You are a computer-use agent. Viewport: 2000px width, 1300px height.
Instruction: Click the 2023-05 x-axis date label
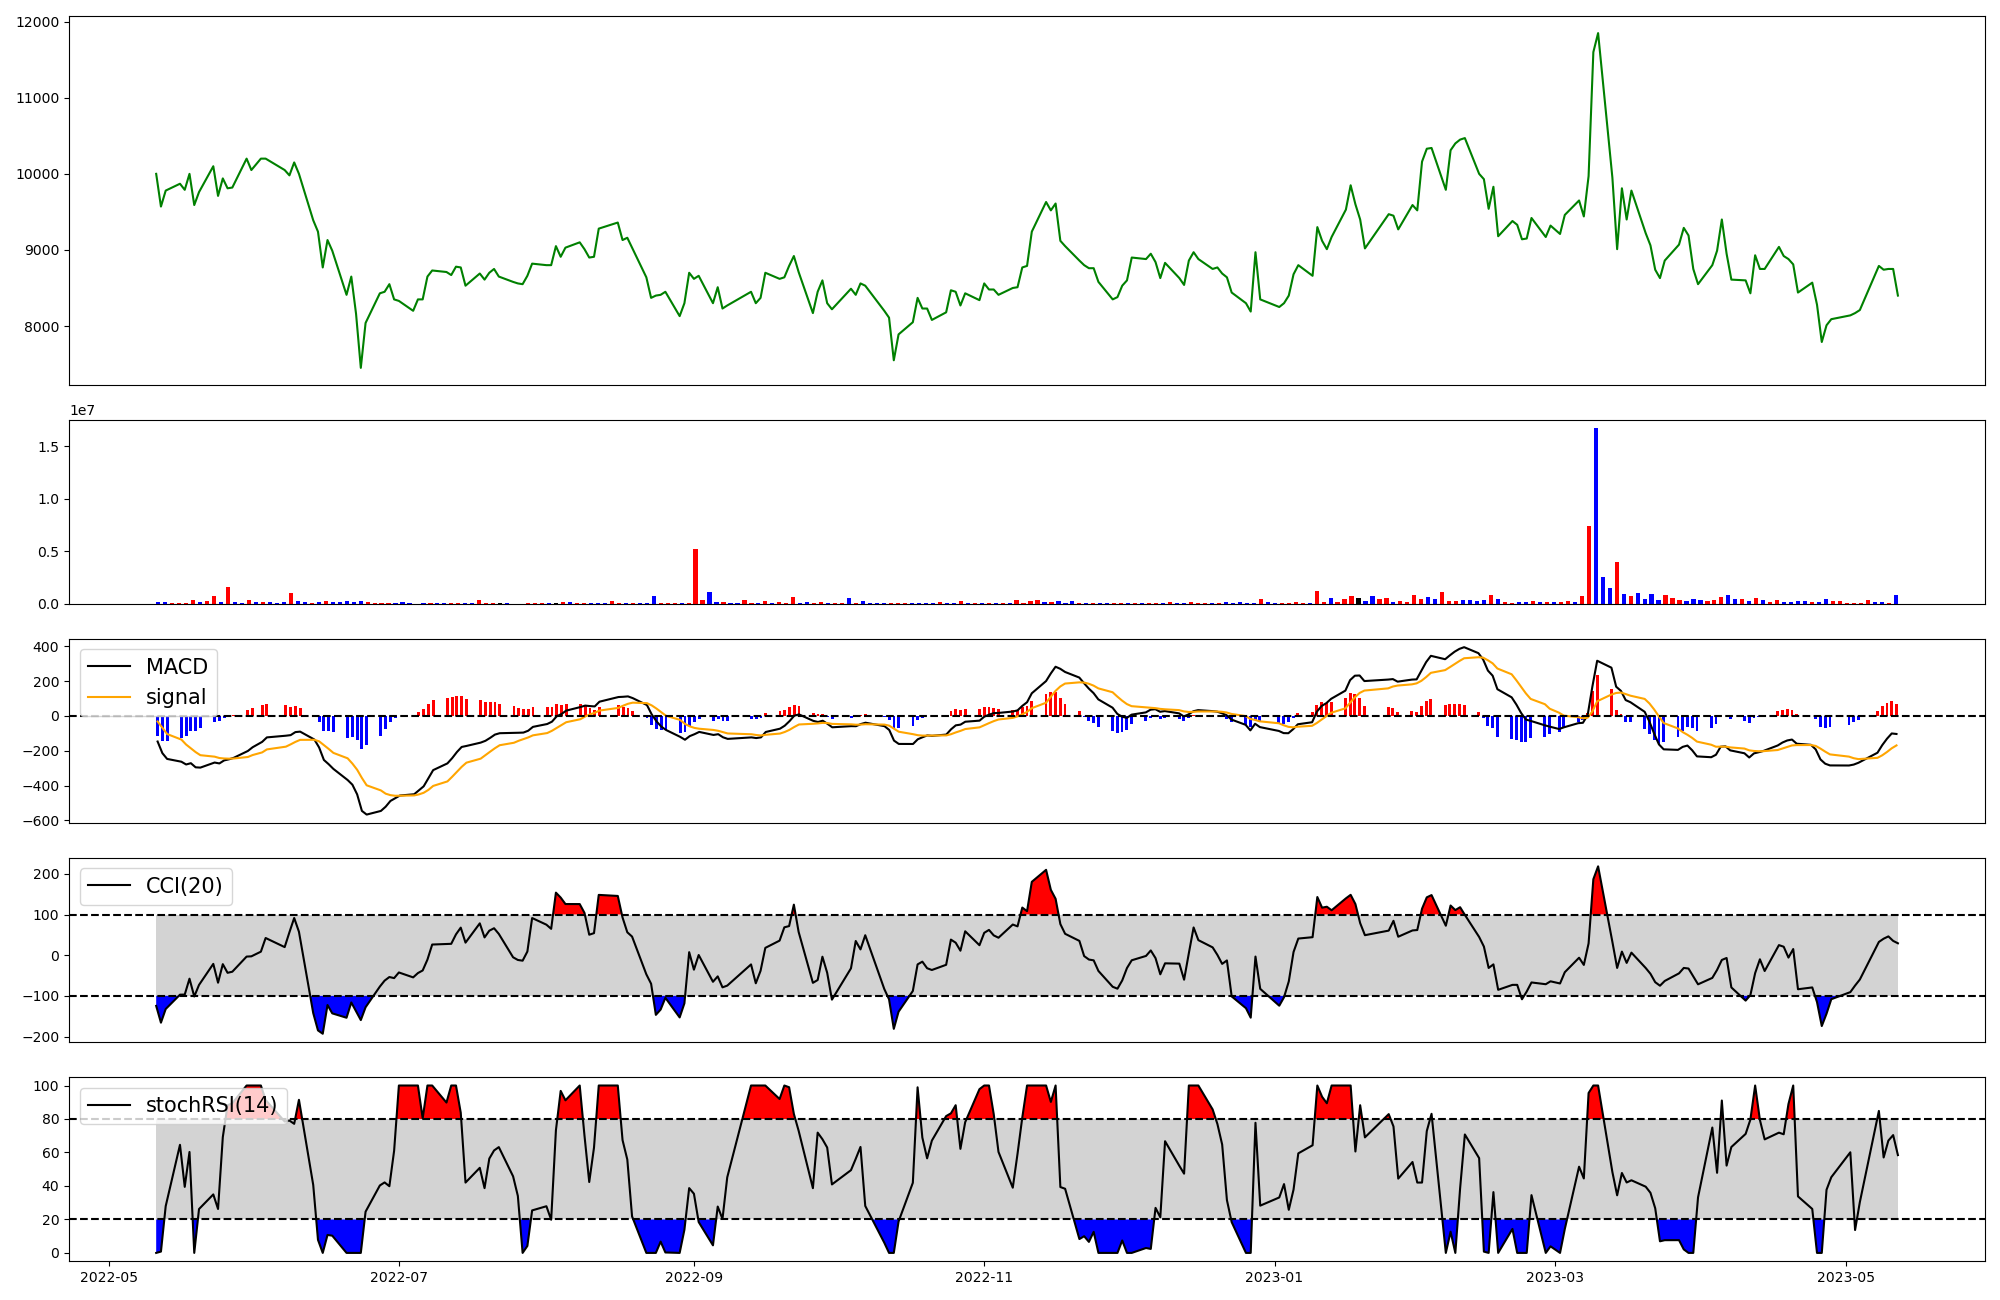(x=1846, y=1277)
